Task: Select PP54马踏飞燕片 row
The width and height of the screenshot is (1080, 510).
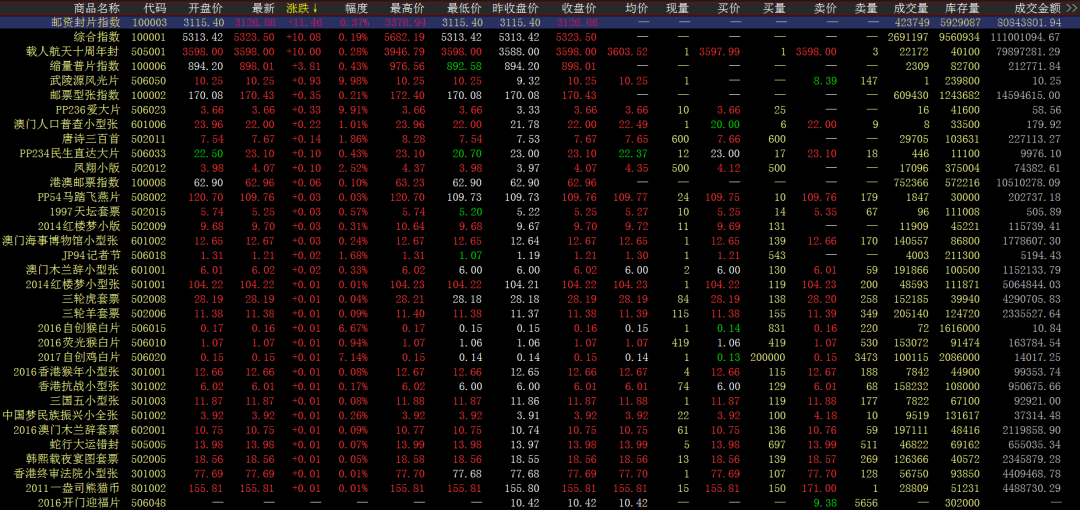Action: (x=540, y=197)
